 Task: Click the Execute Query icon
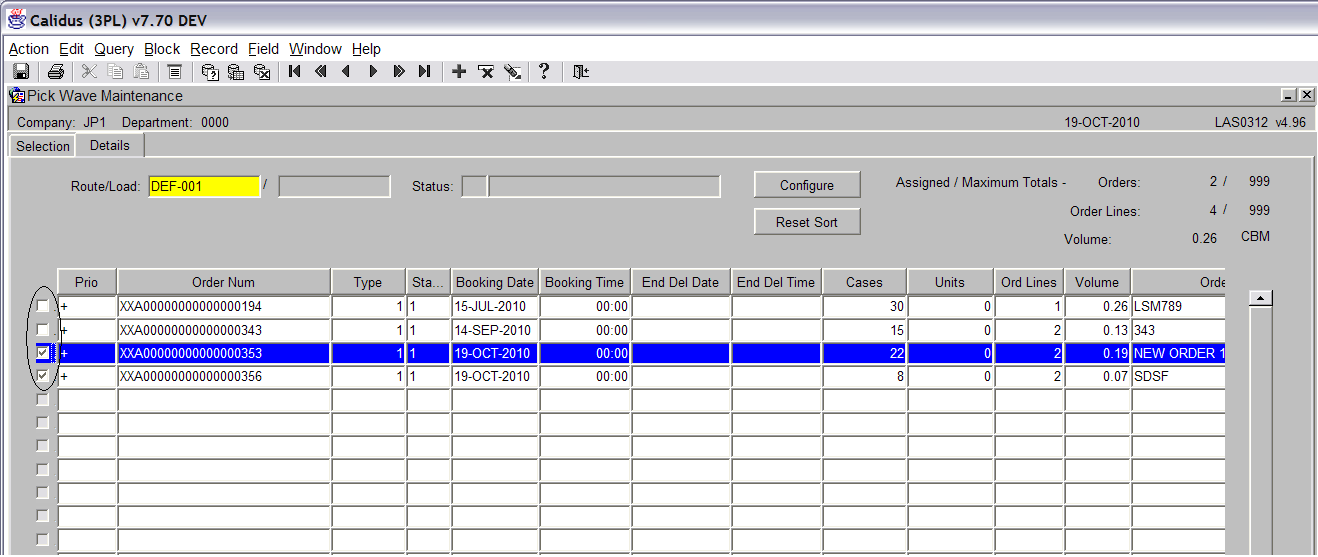236,72
